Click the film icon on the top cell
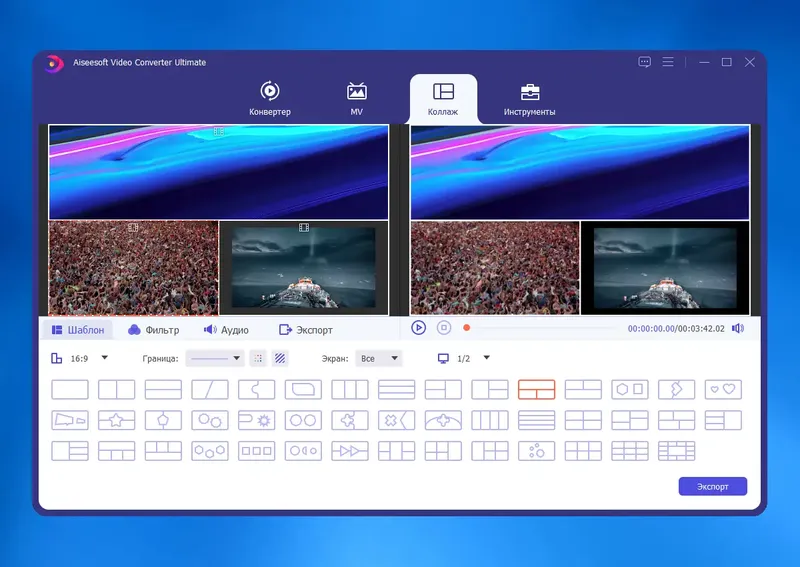 click(218, 132)
